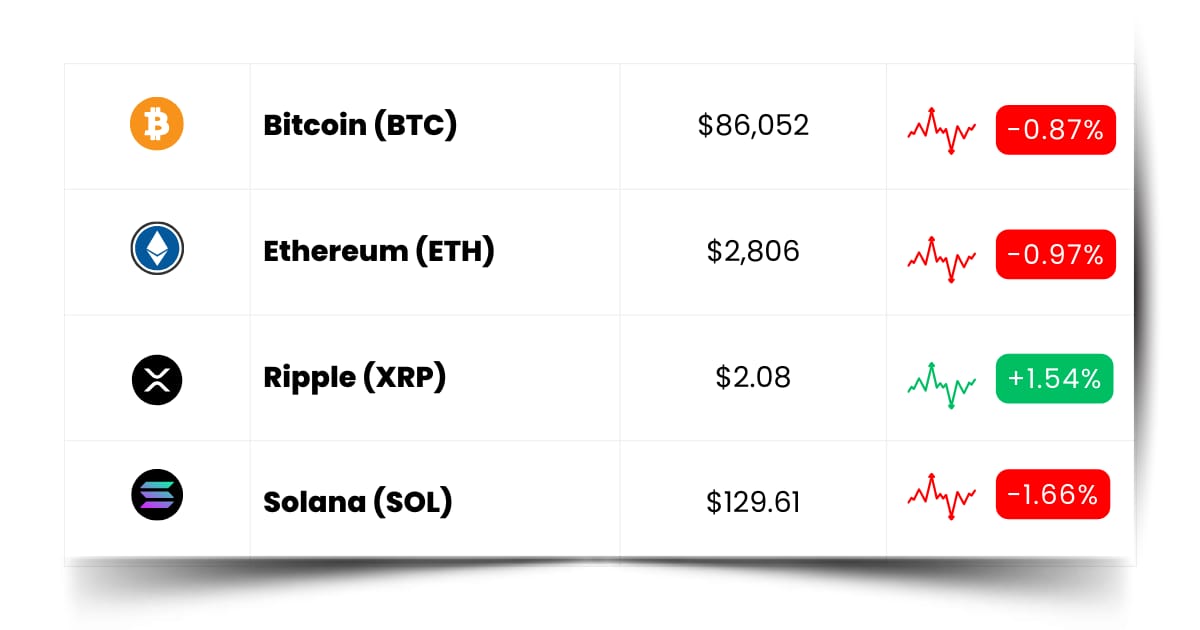Click the red -1.66% change badge
The width and height of the screenshot is (1200, 630).
tap(1052, 494)
